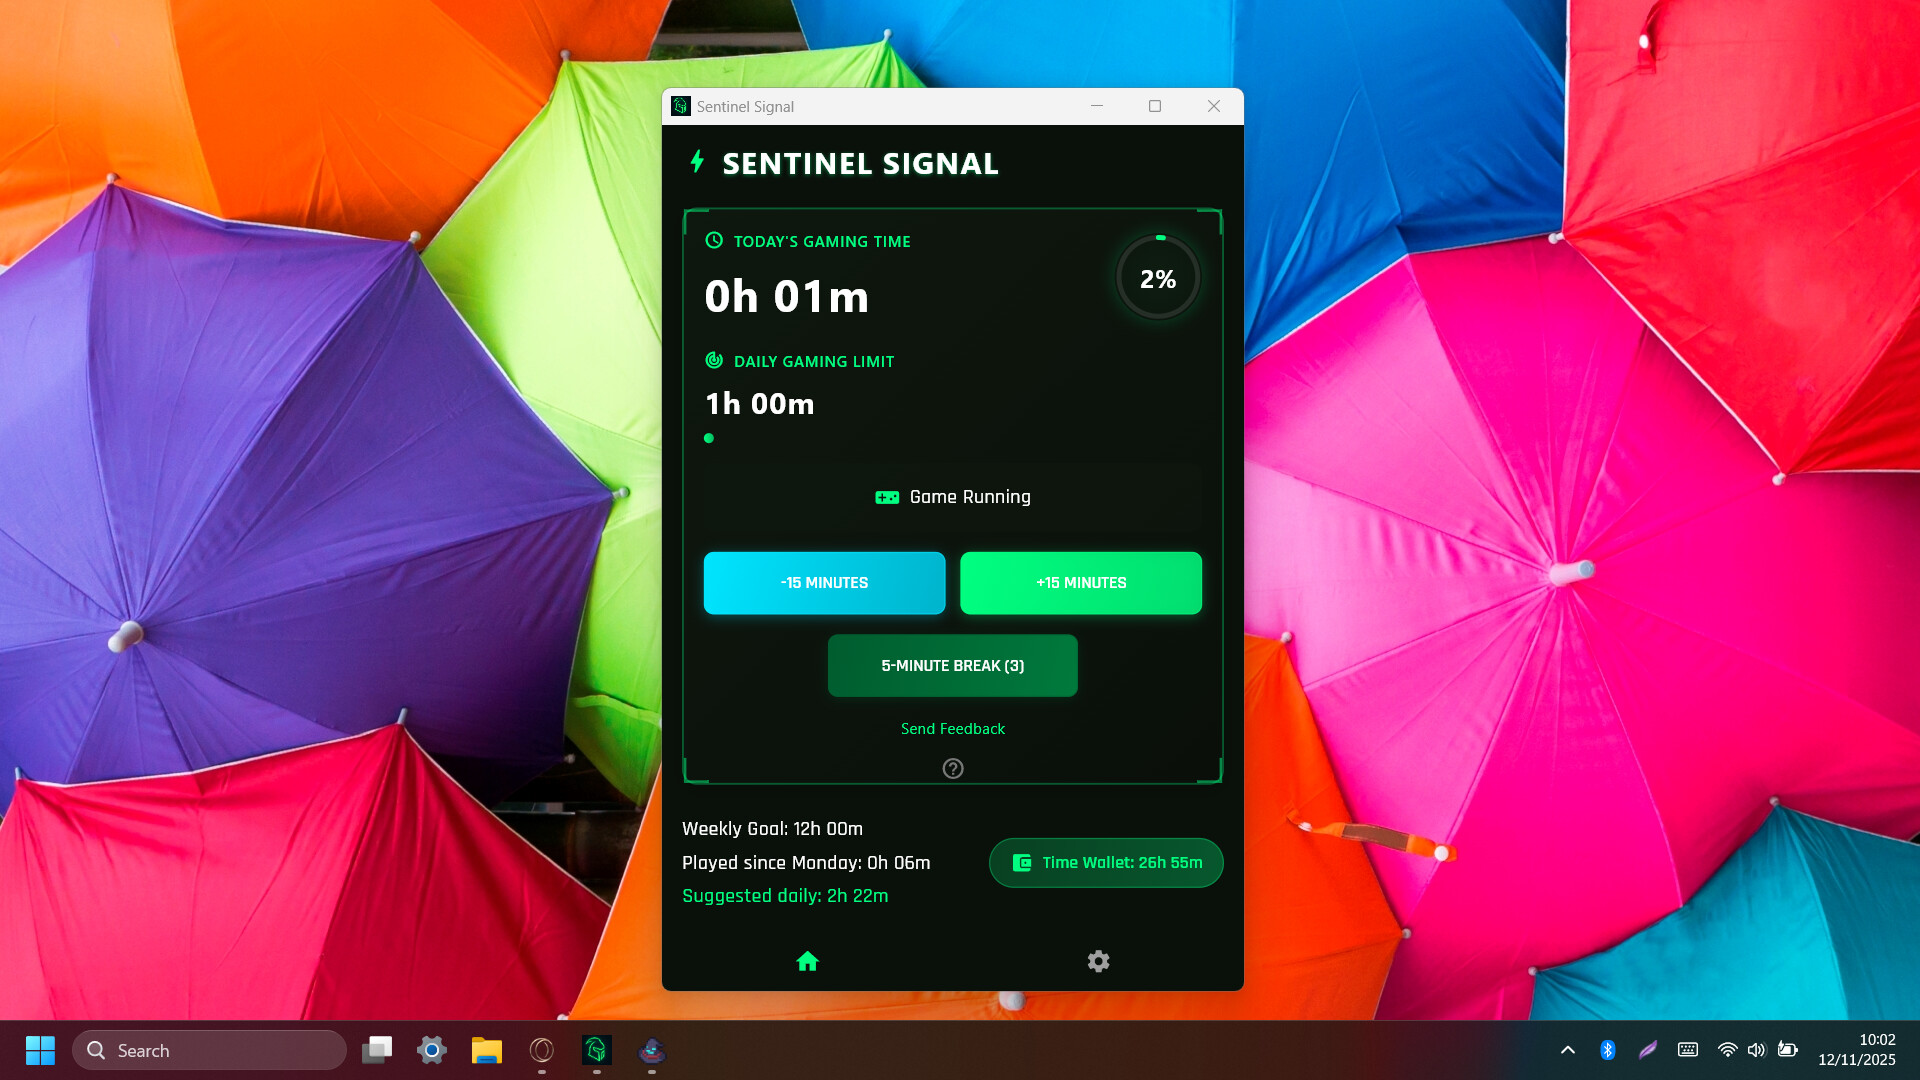1920x1080 pixels.
Task: Click the help question mark icon
Action: [x=952, y=768]
